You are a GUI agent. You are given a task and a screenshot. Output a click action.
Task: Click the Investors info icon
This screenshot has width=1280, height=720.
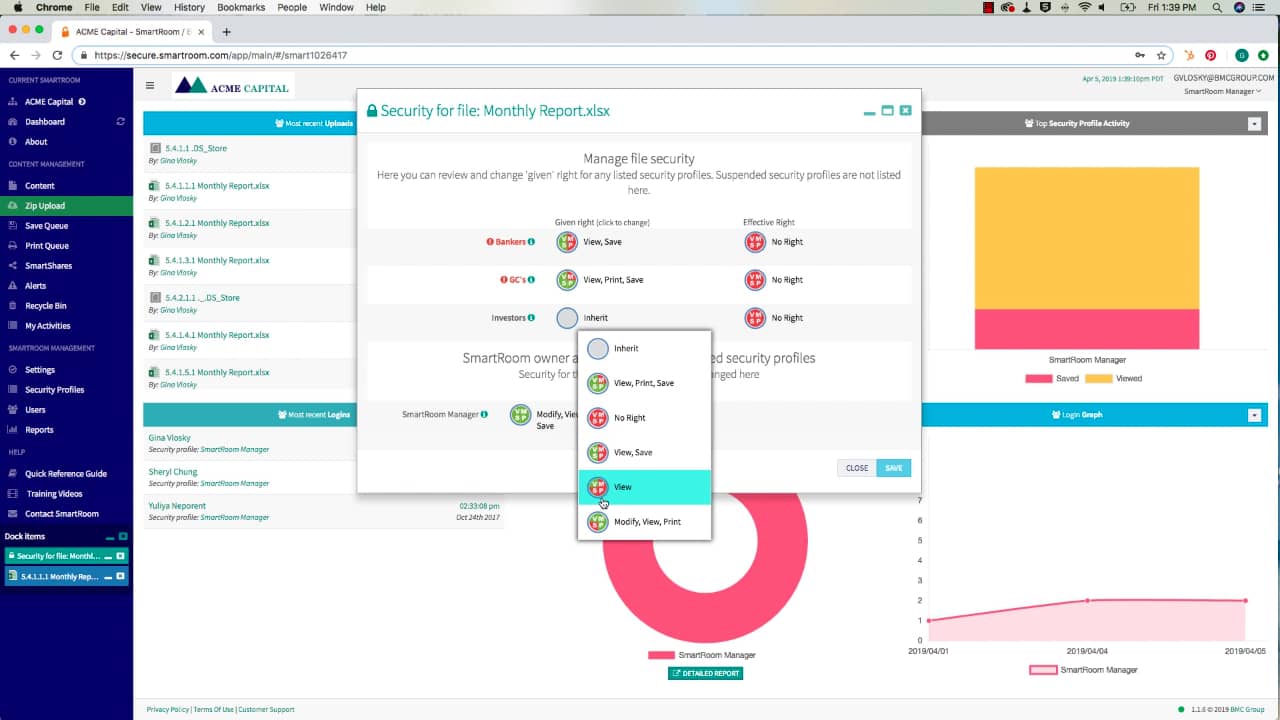click(x=531, y=318)
